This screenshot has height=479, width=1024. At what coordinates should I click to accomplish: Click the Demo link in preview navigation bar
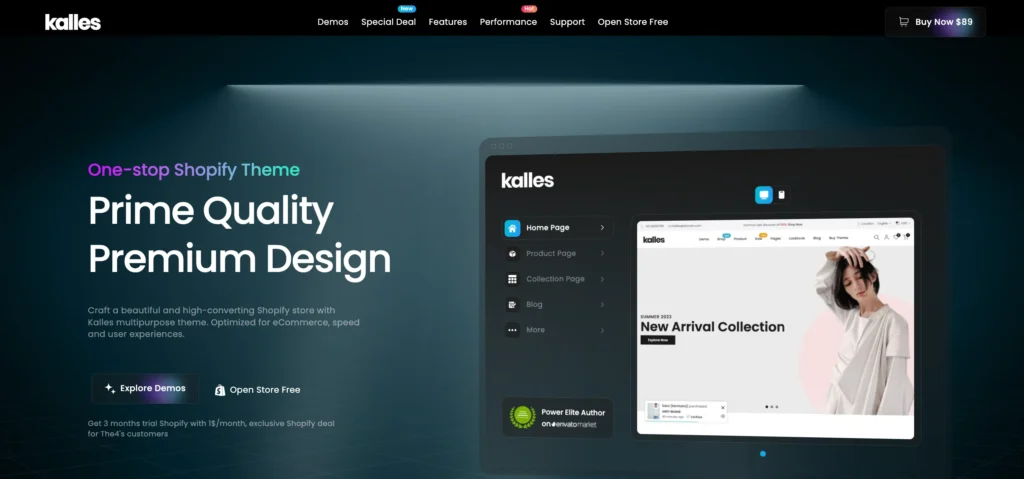click(x=704, y=239)
